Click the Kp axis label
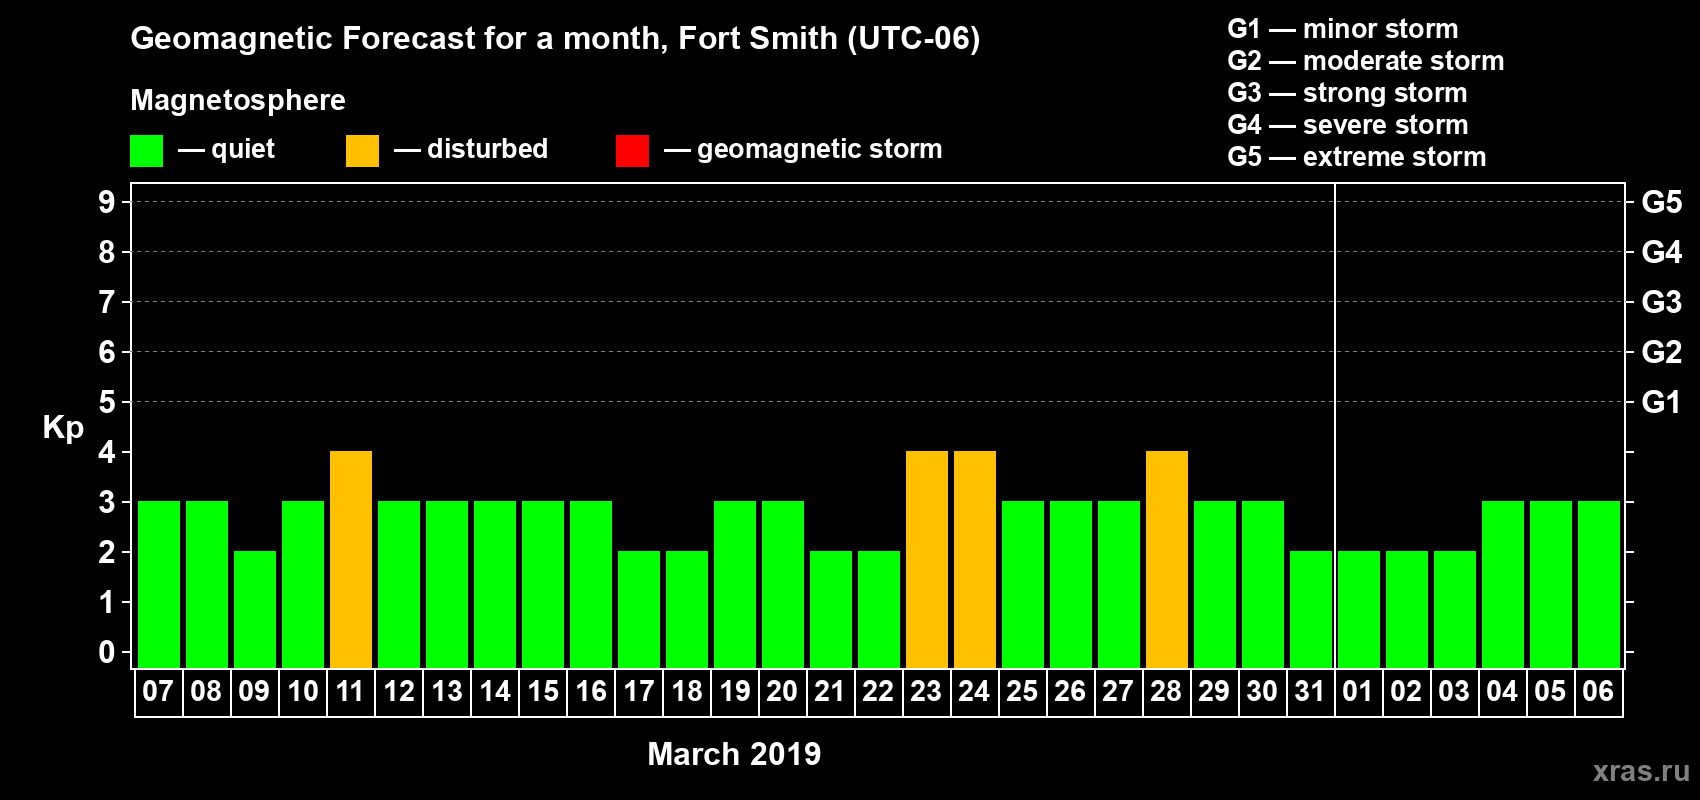1700x800 pixels. [x=63, y=428]
